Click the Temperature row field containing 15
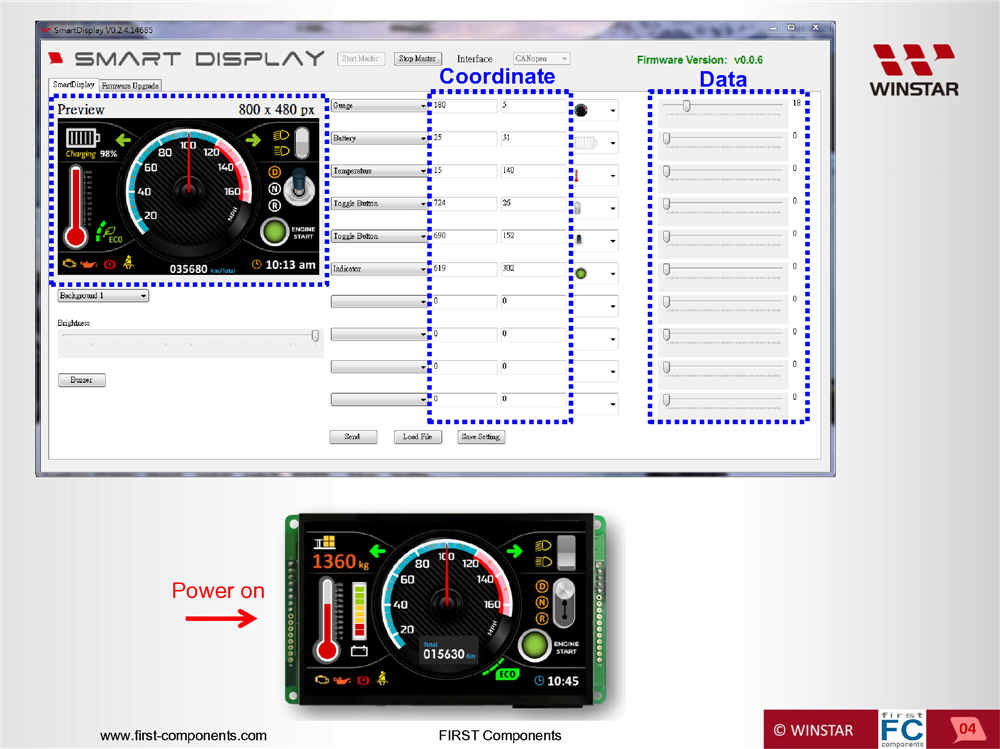 click(464, 171)
